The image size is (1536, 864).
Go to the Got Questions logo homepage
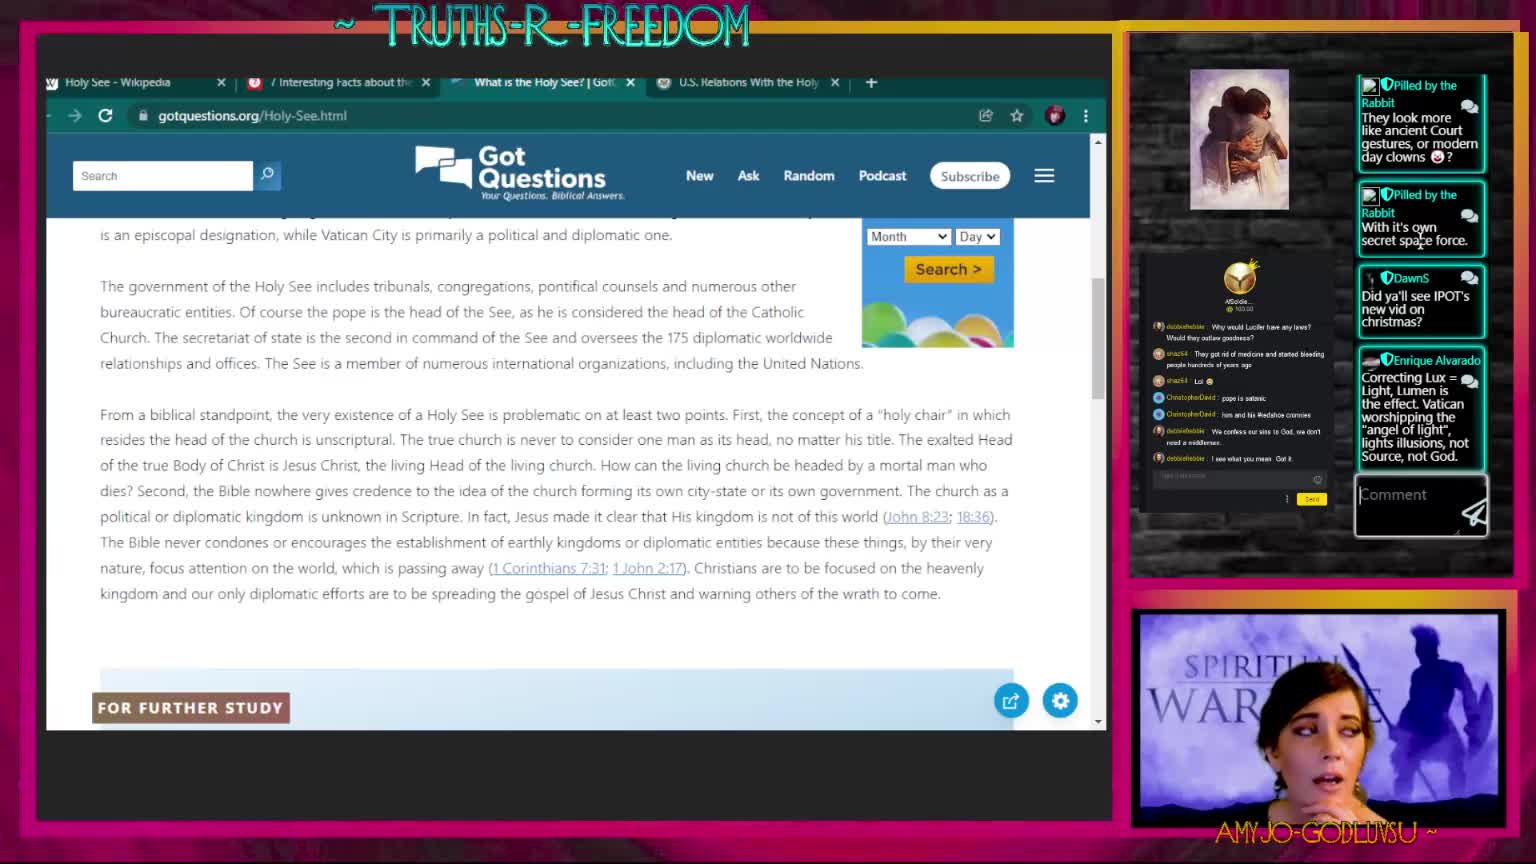click(520, 173)
